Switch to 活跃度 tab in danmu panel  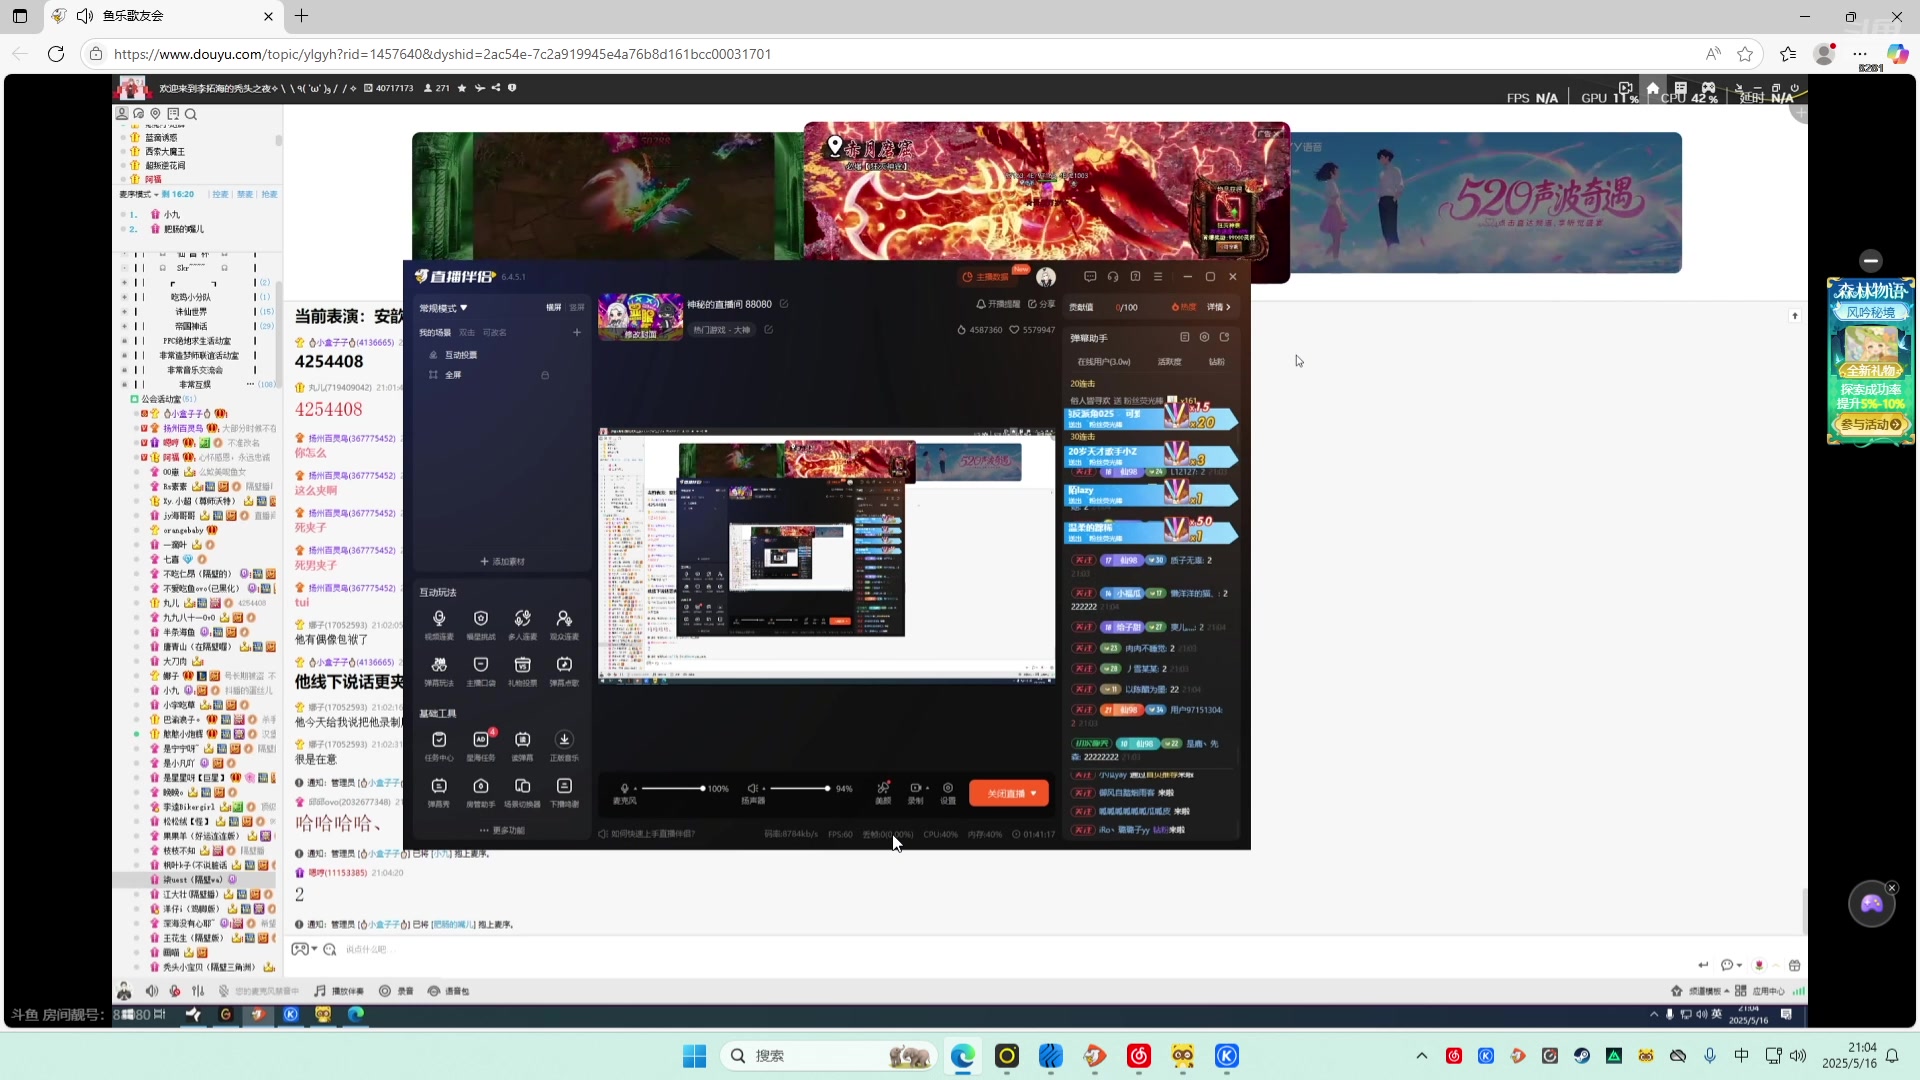1169,362
